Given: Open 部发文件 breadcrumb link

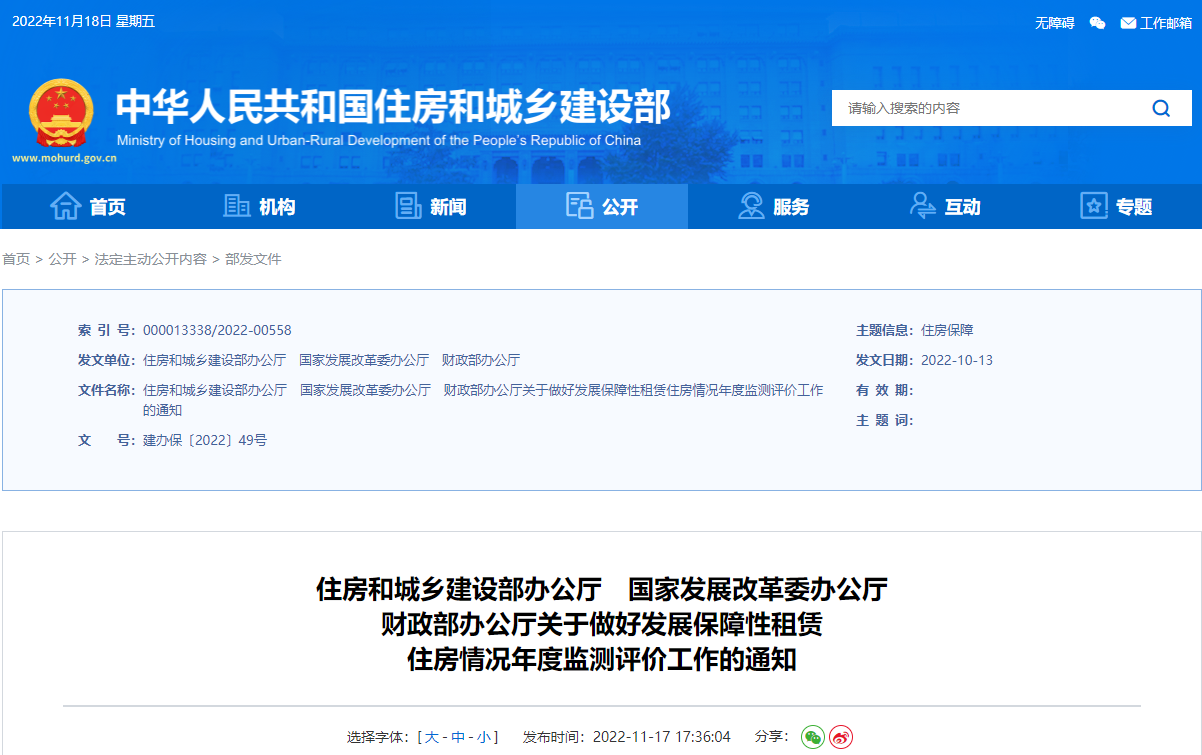Looking at the screenshot, I should pos(253,259).
